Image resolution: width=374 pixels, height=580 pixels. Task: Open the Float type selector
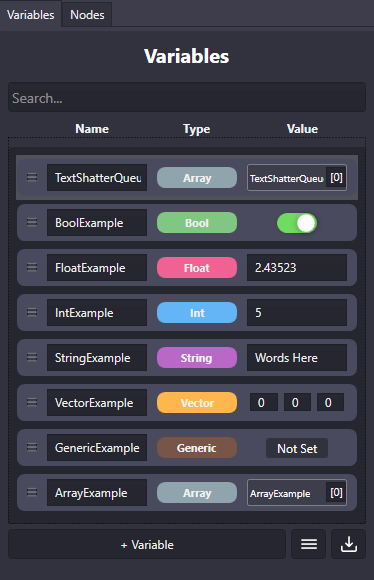coord(197,268)
